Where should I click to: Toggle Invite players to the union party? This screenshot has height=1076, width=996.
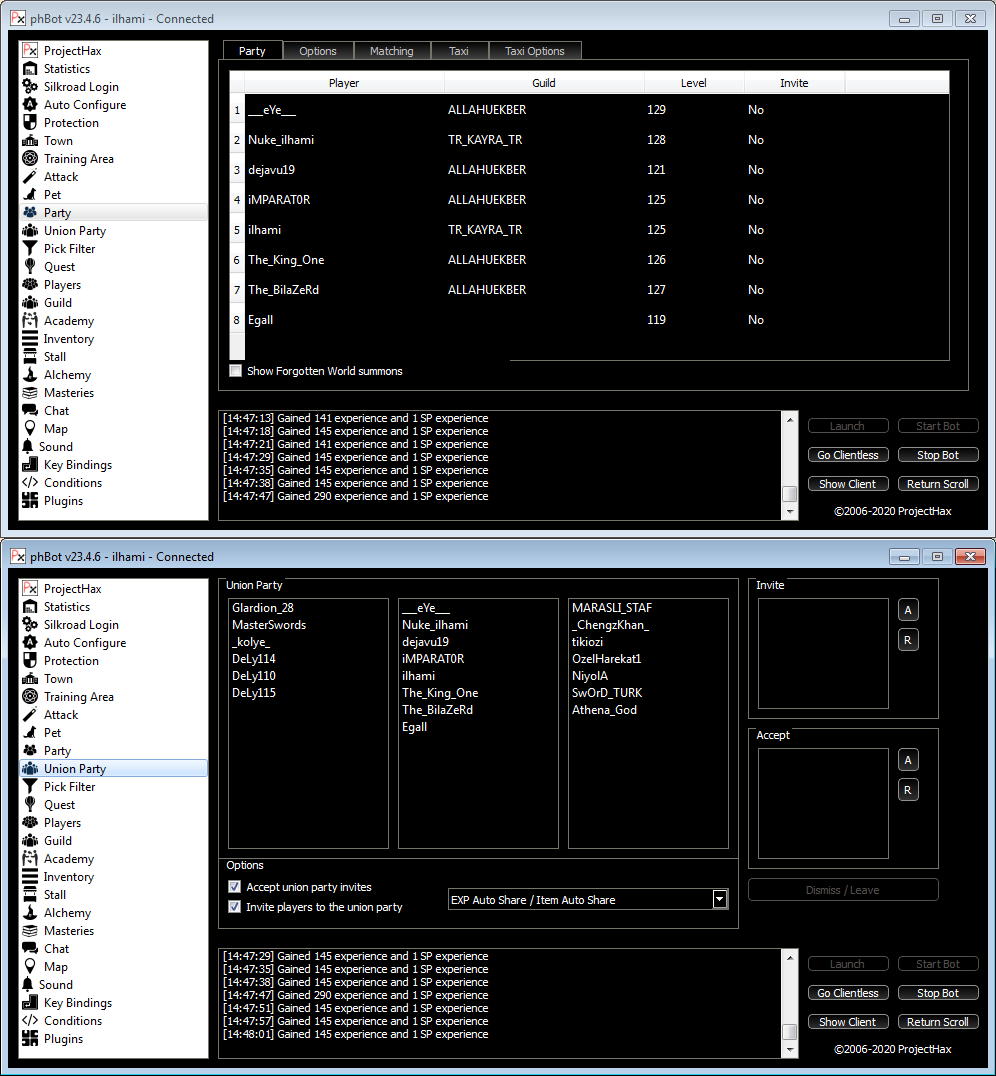point(236,907)
